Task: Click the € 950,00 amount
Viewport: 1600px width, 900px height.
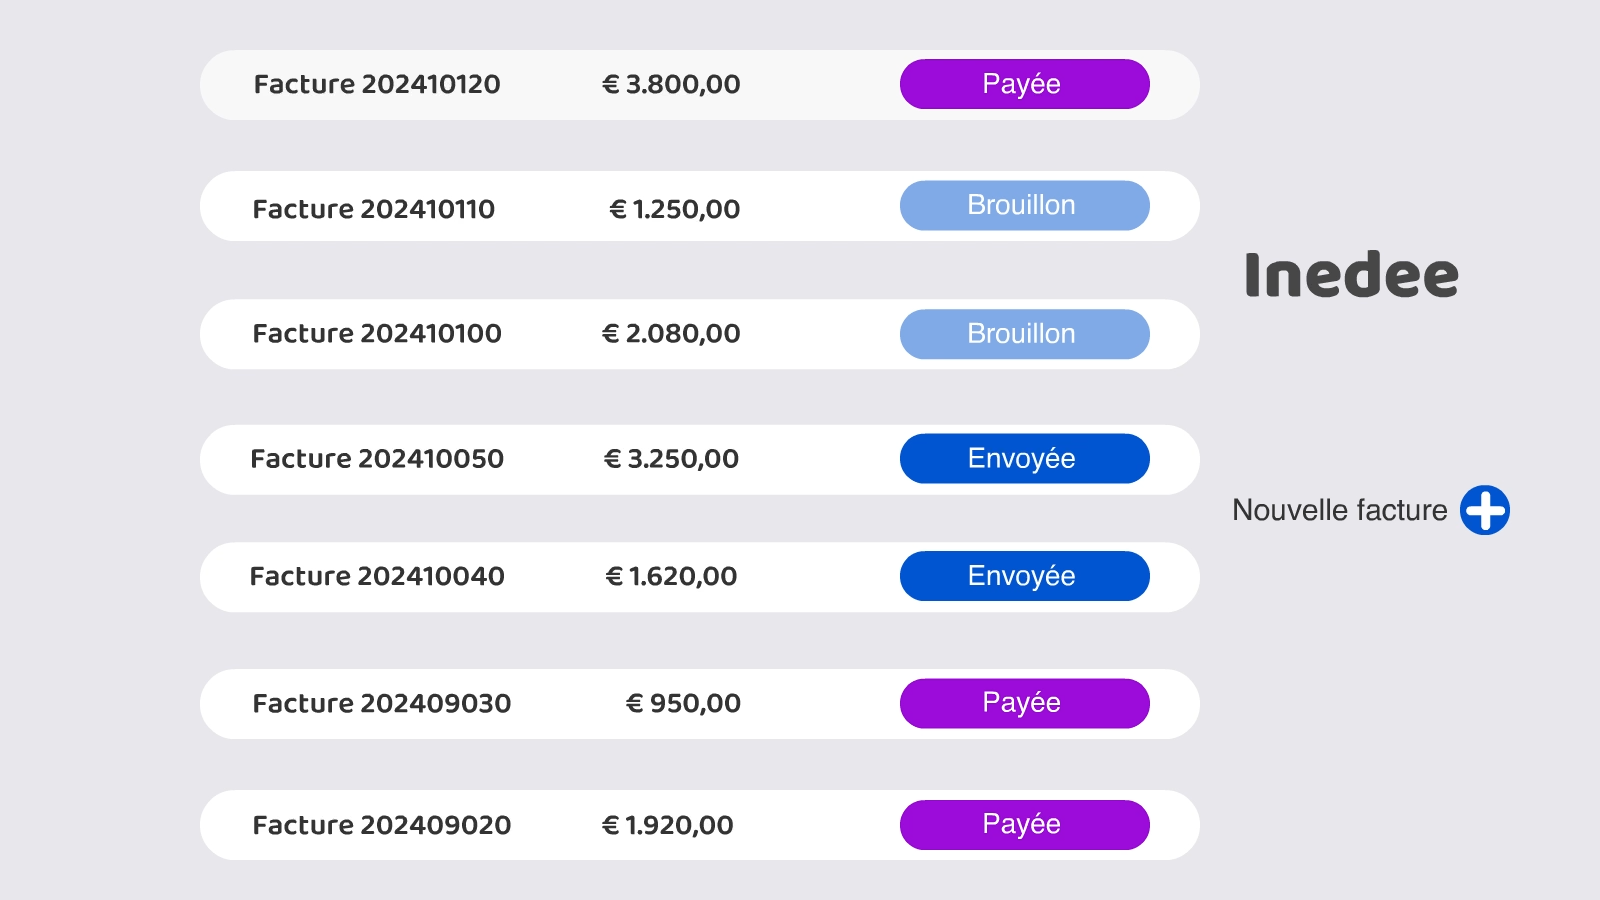Action: [x=683, y=703]
